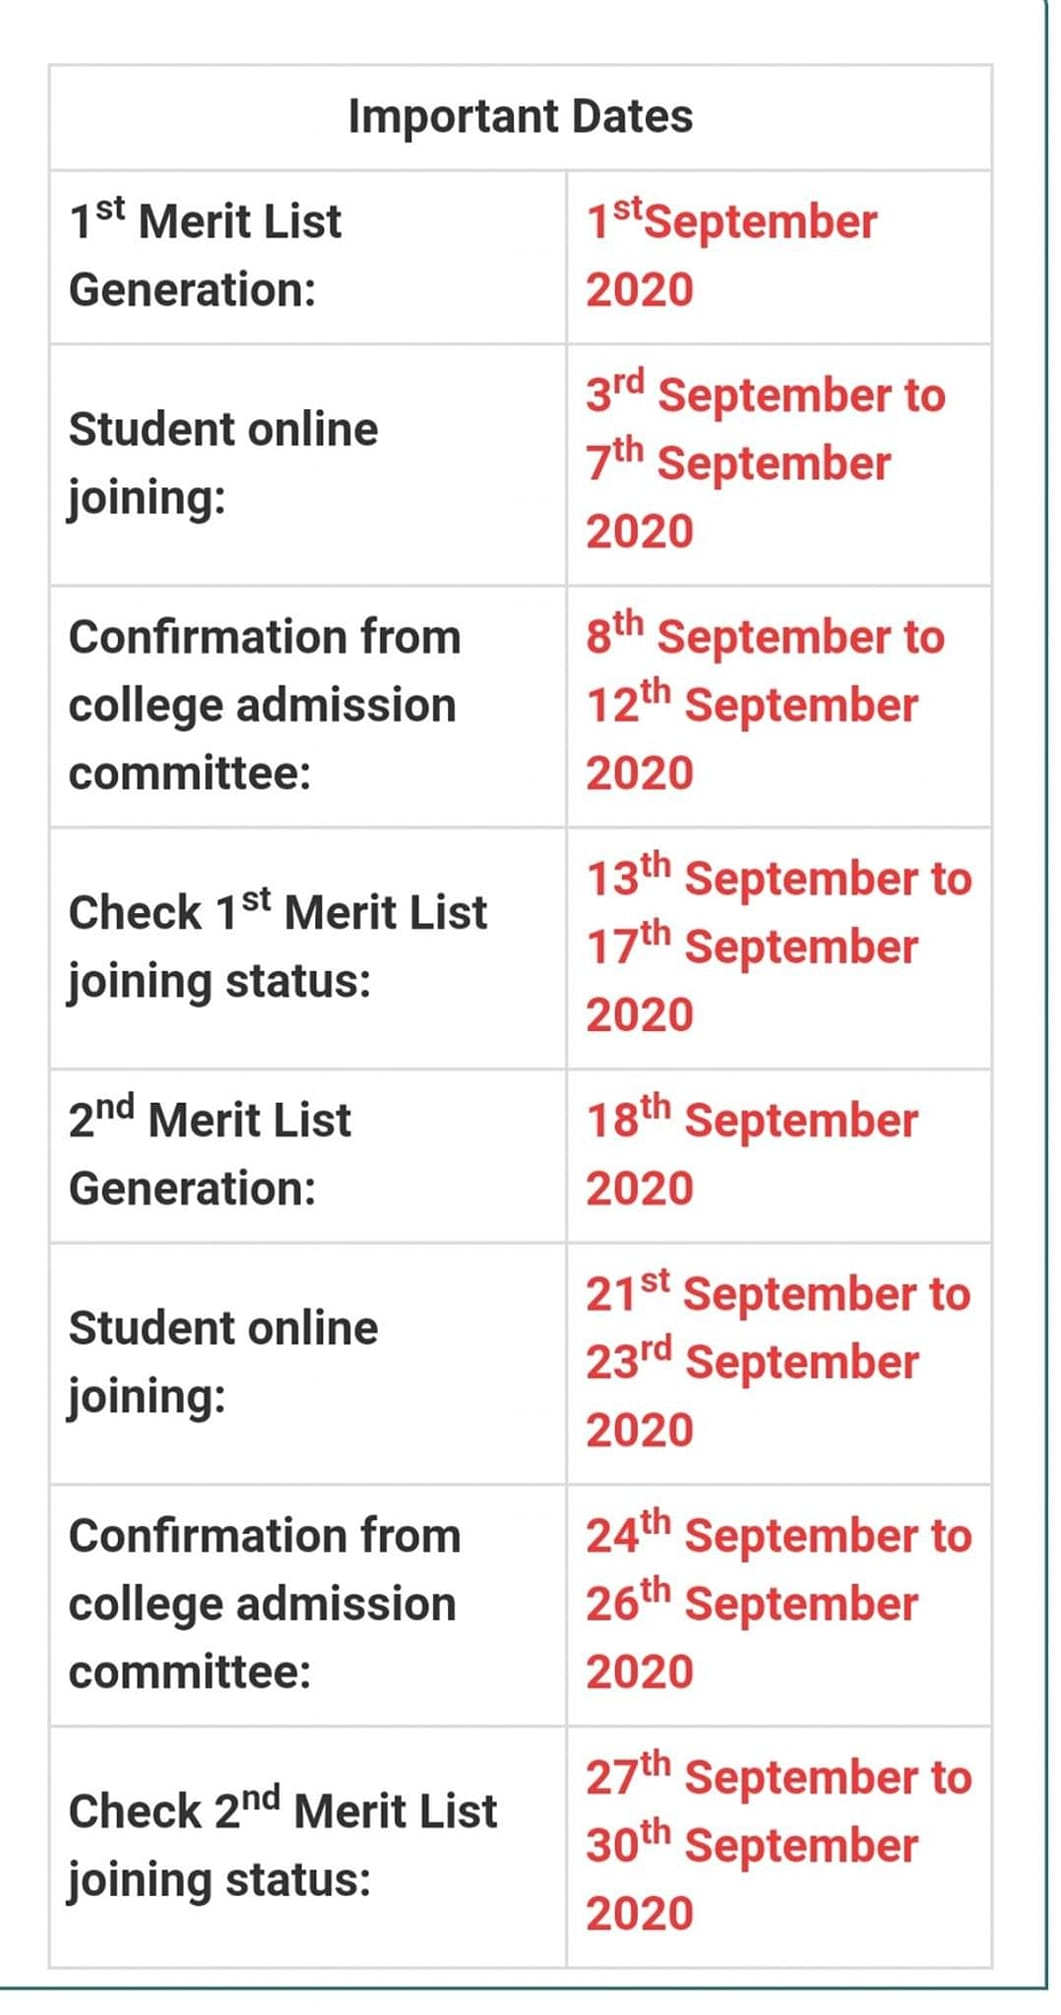Screen dimensions: 1061x2015
Task: Click the 8th to 12th September date
Action: (x=766, y=705)
